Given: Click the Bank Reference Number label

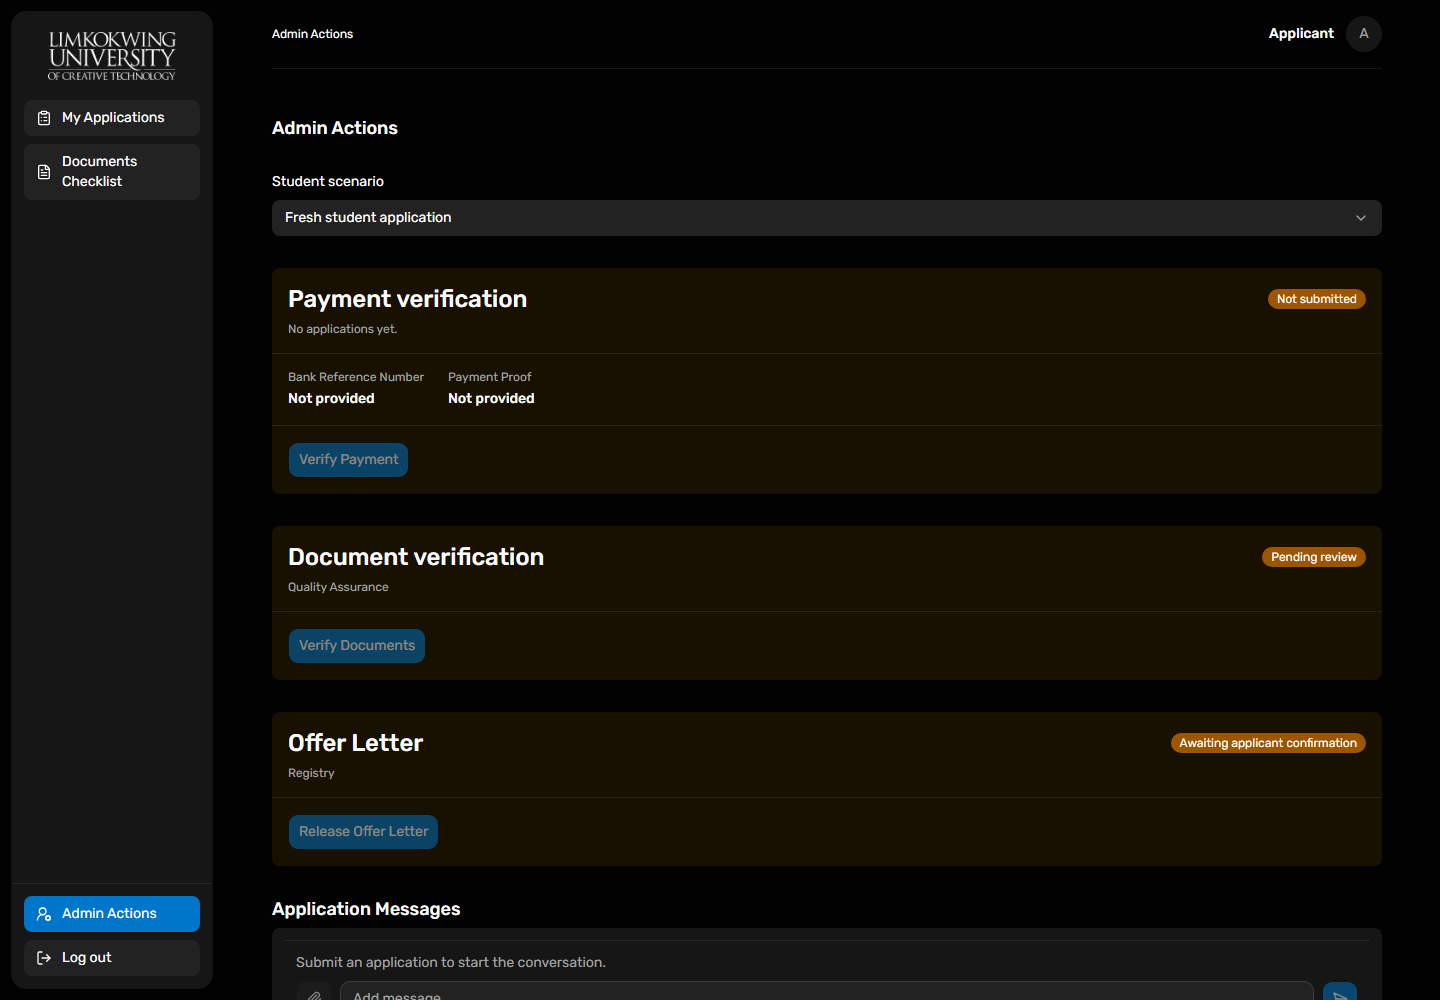Looking at the screenshot, I should pyautogui.click(x=356, y=377).
